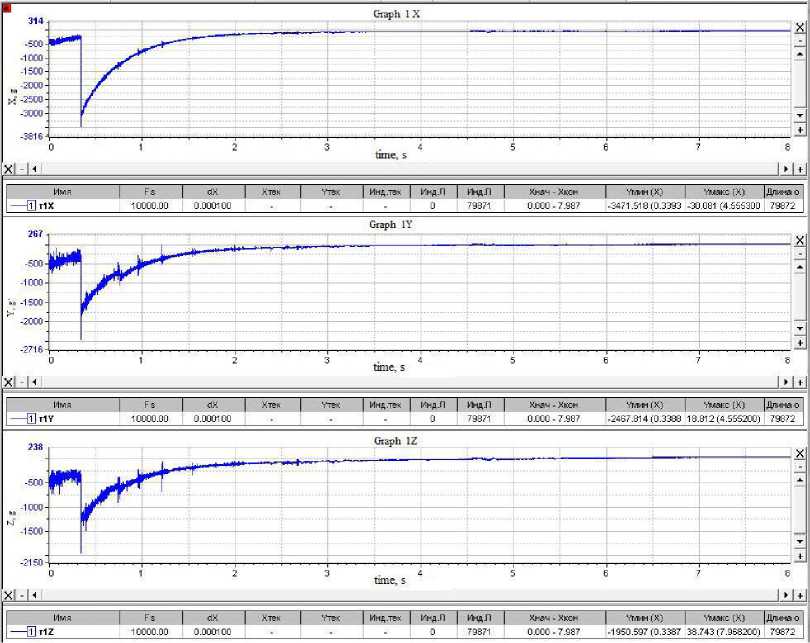This screenshot has width=810, height=643.
Task: Click the X button below Graph 1Z's time axis
Action: (9, 595)
